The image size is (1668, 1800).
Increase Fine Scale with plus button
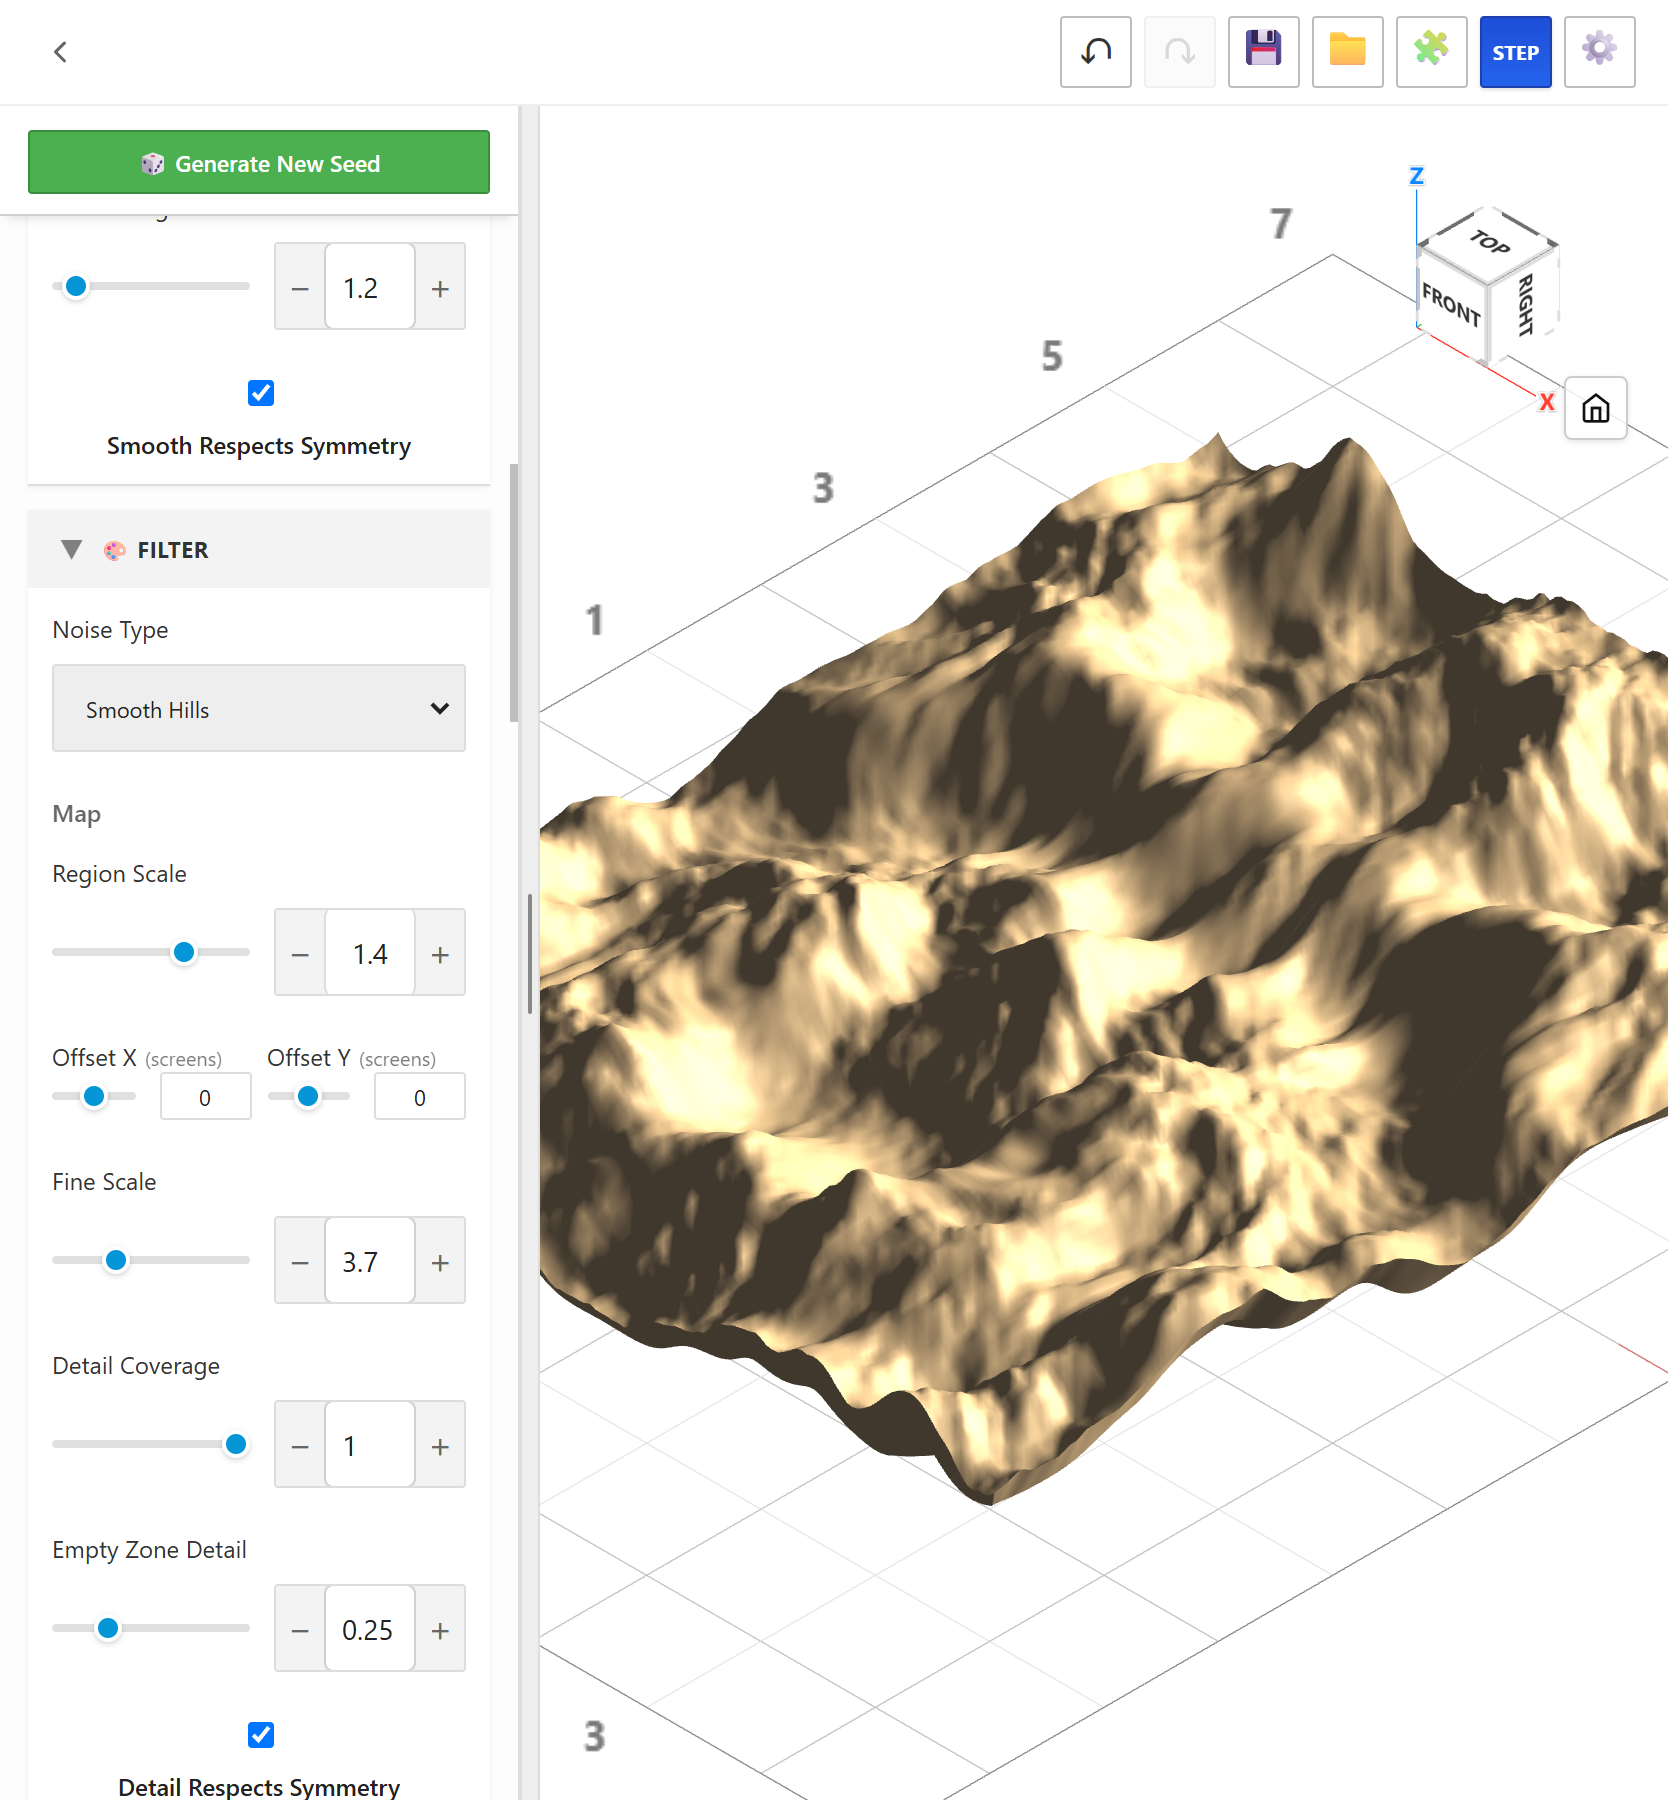point(440,1261)
